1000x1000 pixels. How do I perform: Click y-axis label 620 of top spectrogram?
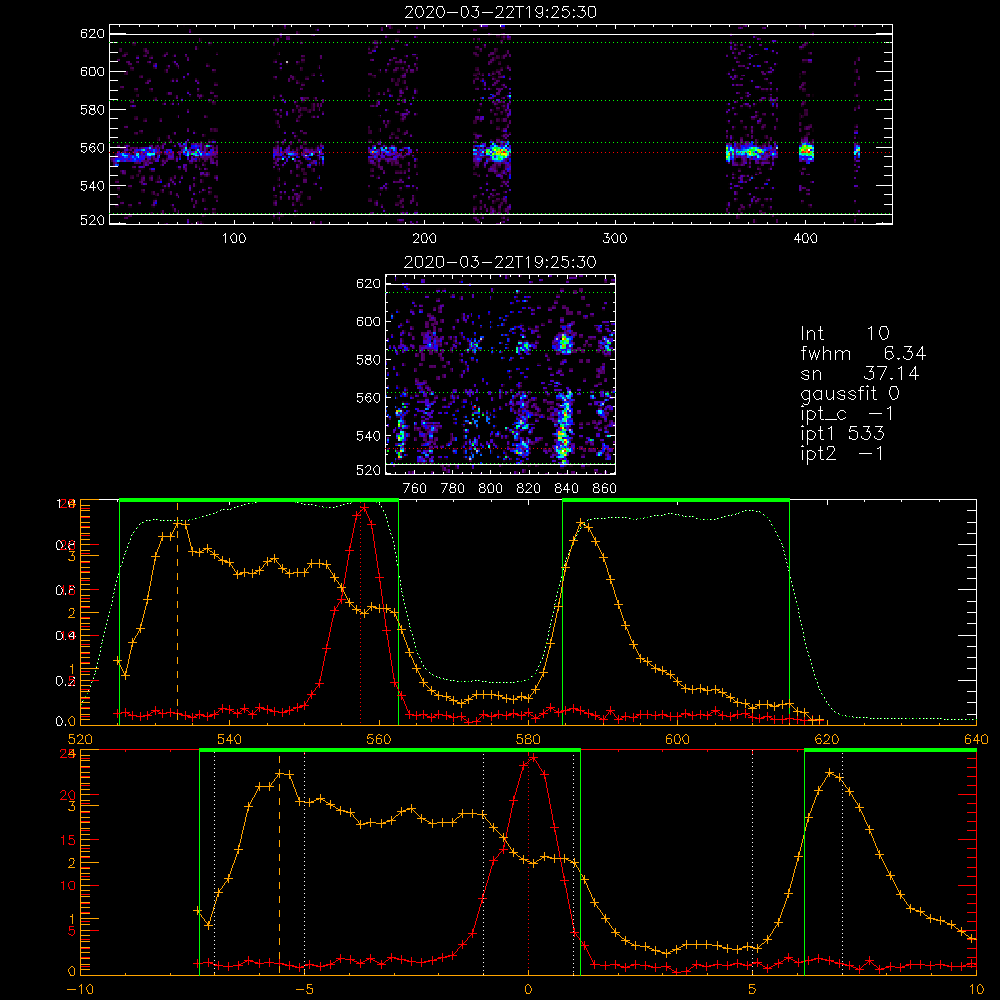pyautogui.click(x=92, y=34)
